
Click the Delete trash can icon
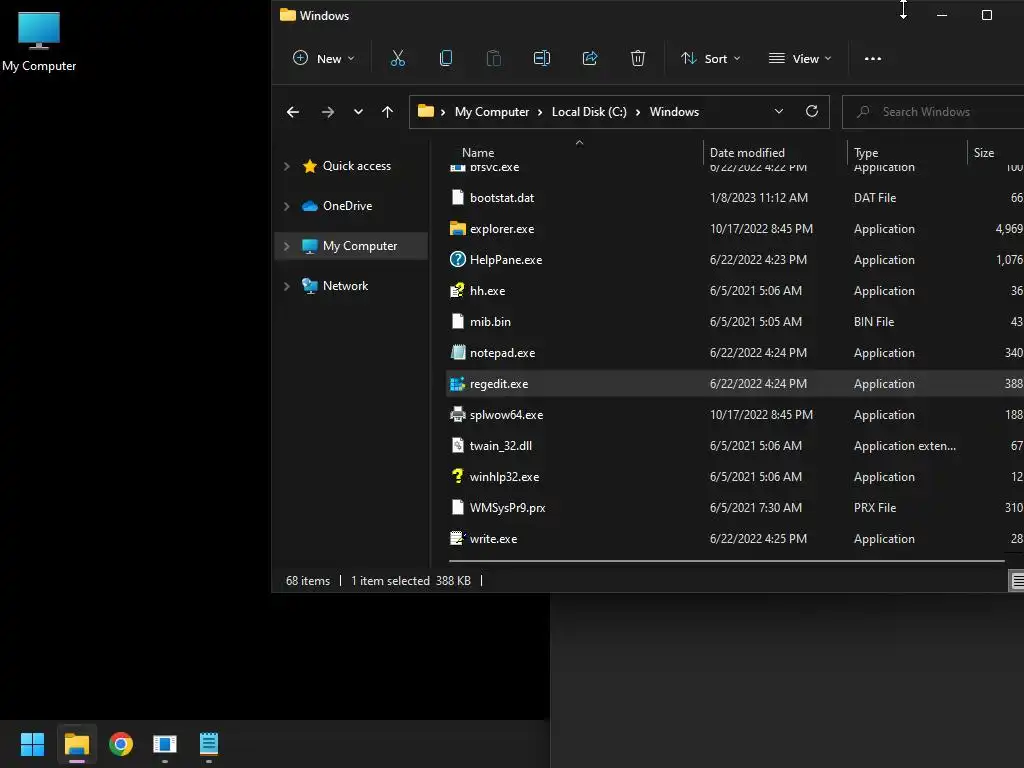click(x=637, y=58)
